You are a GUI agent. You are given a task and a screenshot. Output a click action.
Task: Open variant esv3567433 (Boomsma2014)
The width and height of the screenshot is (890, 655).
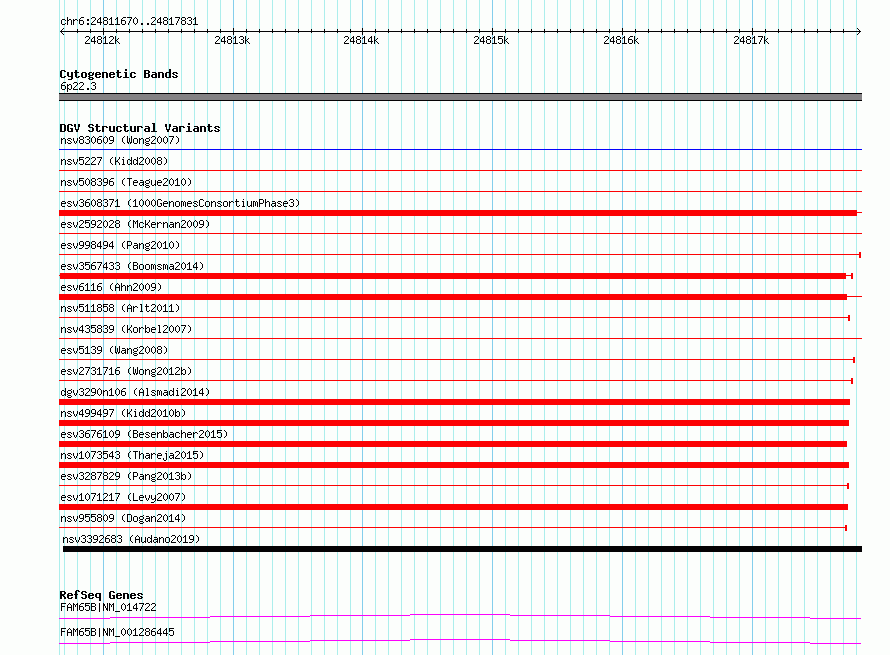(x=132, y=266)
